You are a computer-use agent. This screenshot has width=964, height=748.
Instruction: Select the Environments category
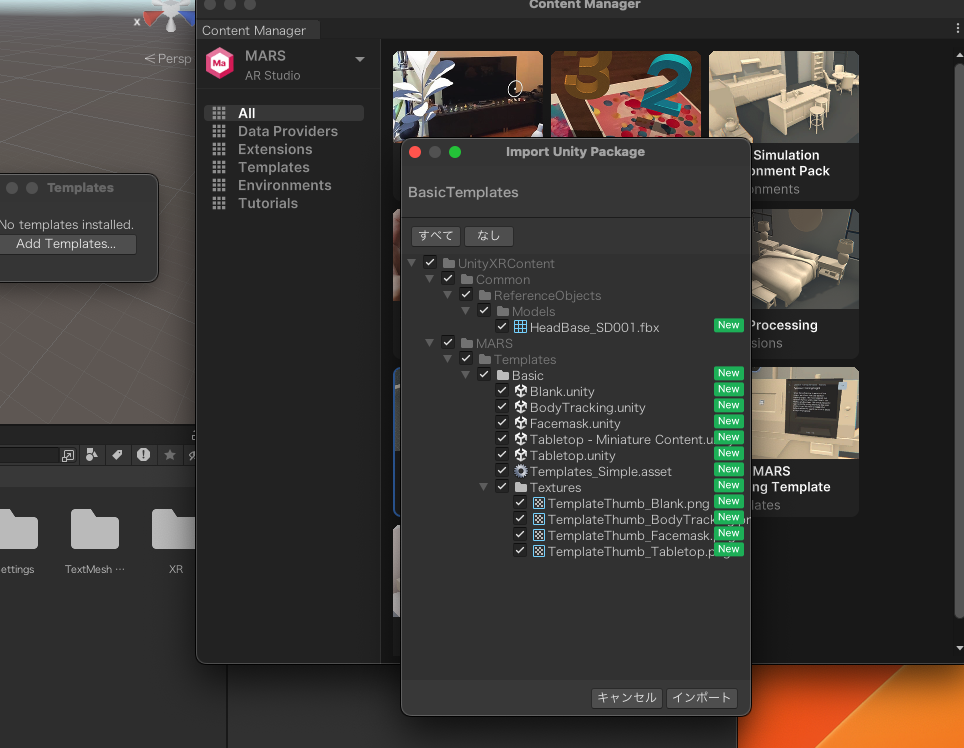click(284, 185)
